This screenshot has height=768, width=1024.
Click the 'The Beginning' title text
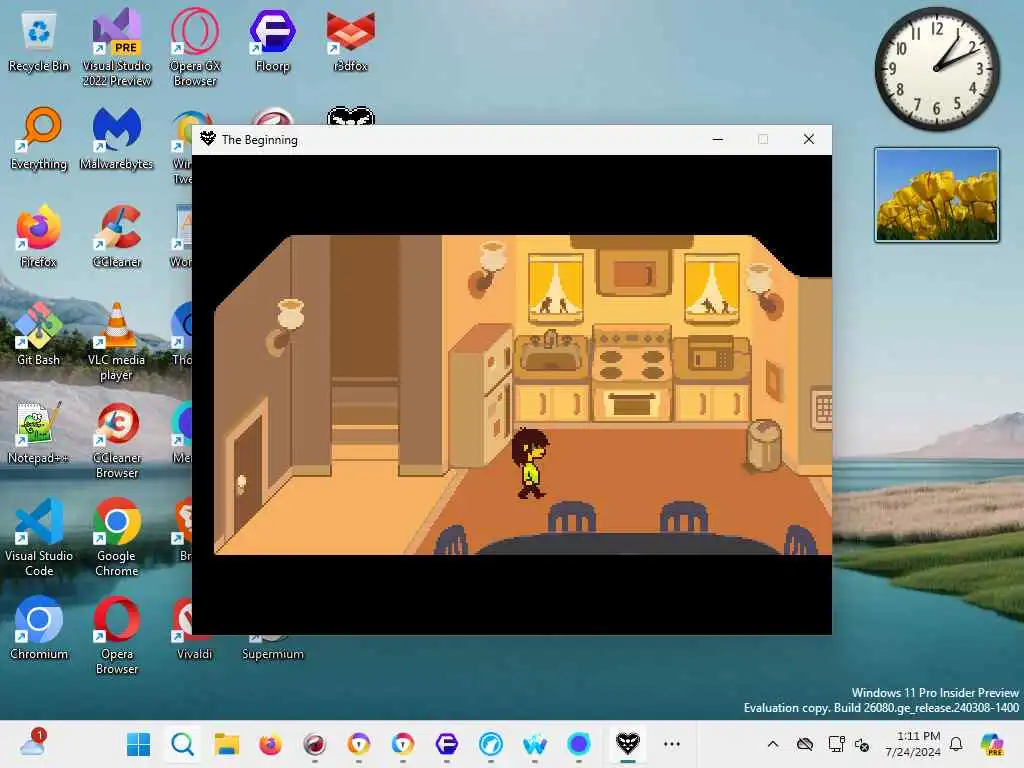tap(259, 140)
